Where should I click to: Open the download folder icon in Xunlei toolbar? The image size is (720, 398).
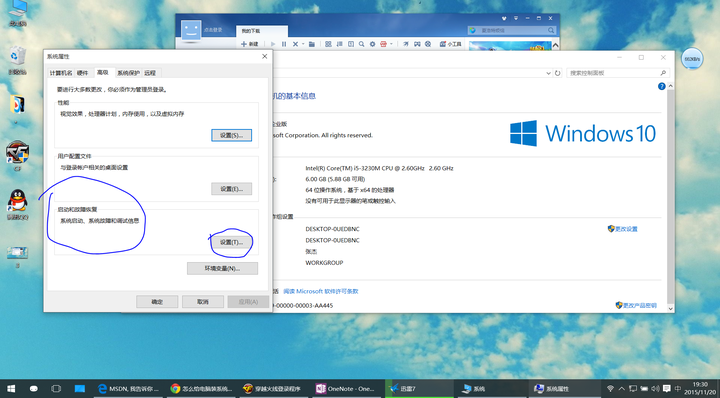tap(311, 44)
